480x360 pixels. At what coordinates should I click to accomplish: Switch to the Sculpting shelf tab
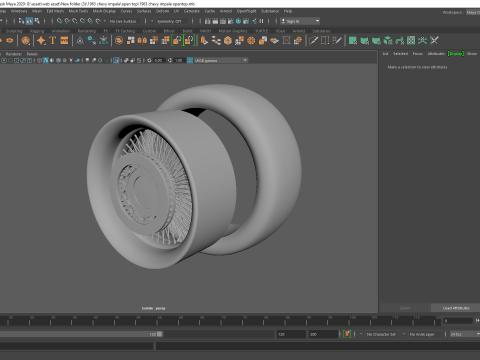14,31
